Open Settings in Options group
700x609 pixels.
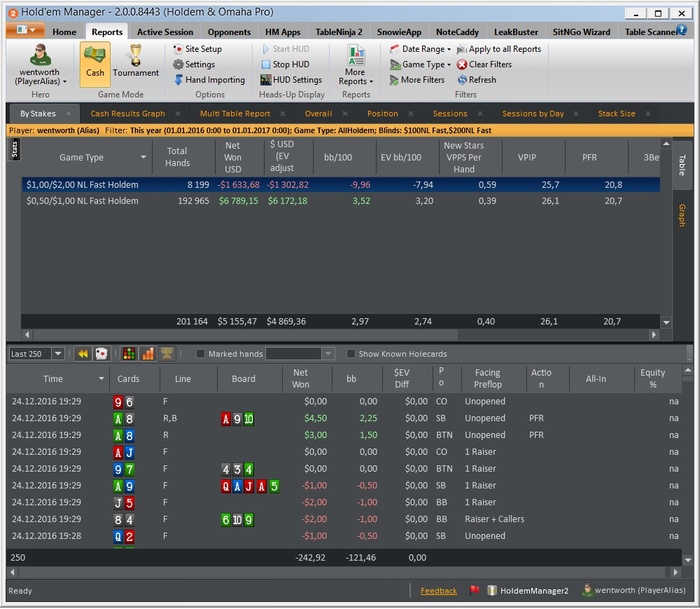[194, 64]
